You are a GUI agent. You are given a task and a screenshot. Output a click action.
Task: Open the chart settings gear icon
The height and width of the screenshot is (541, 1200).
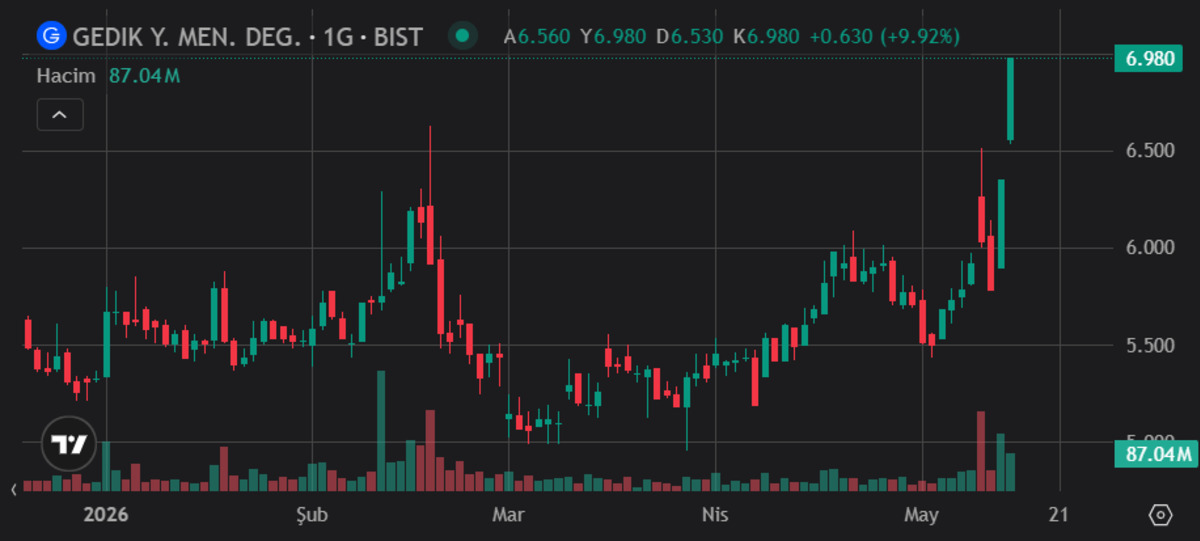(1160, 515)
